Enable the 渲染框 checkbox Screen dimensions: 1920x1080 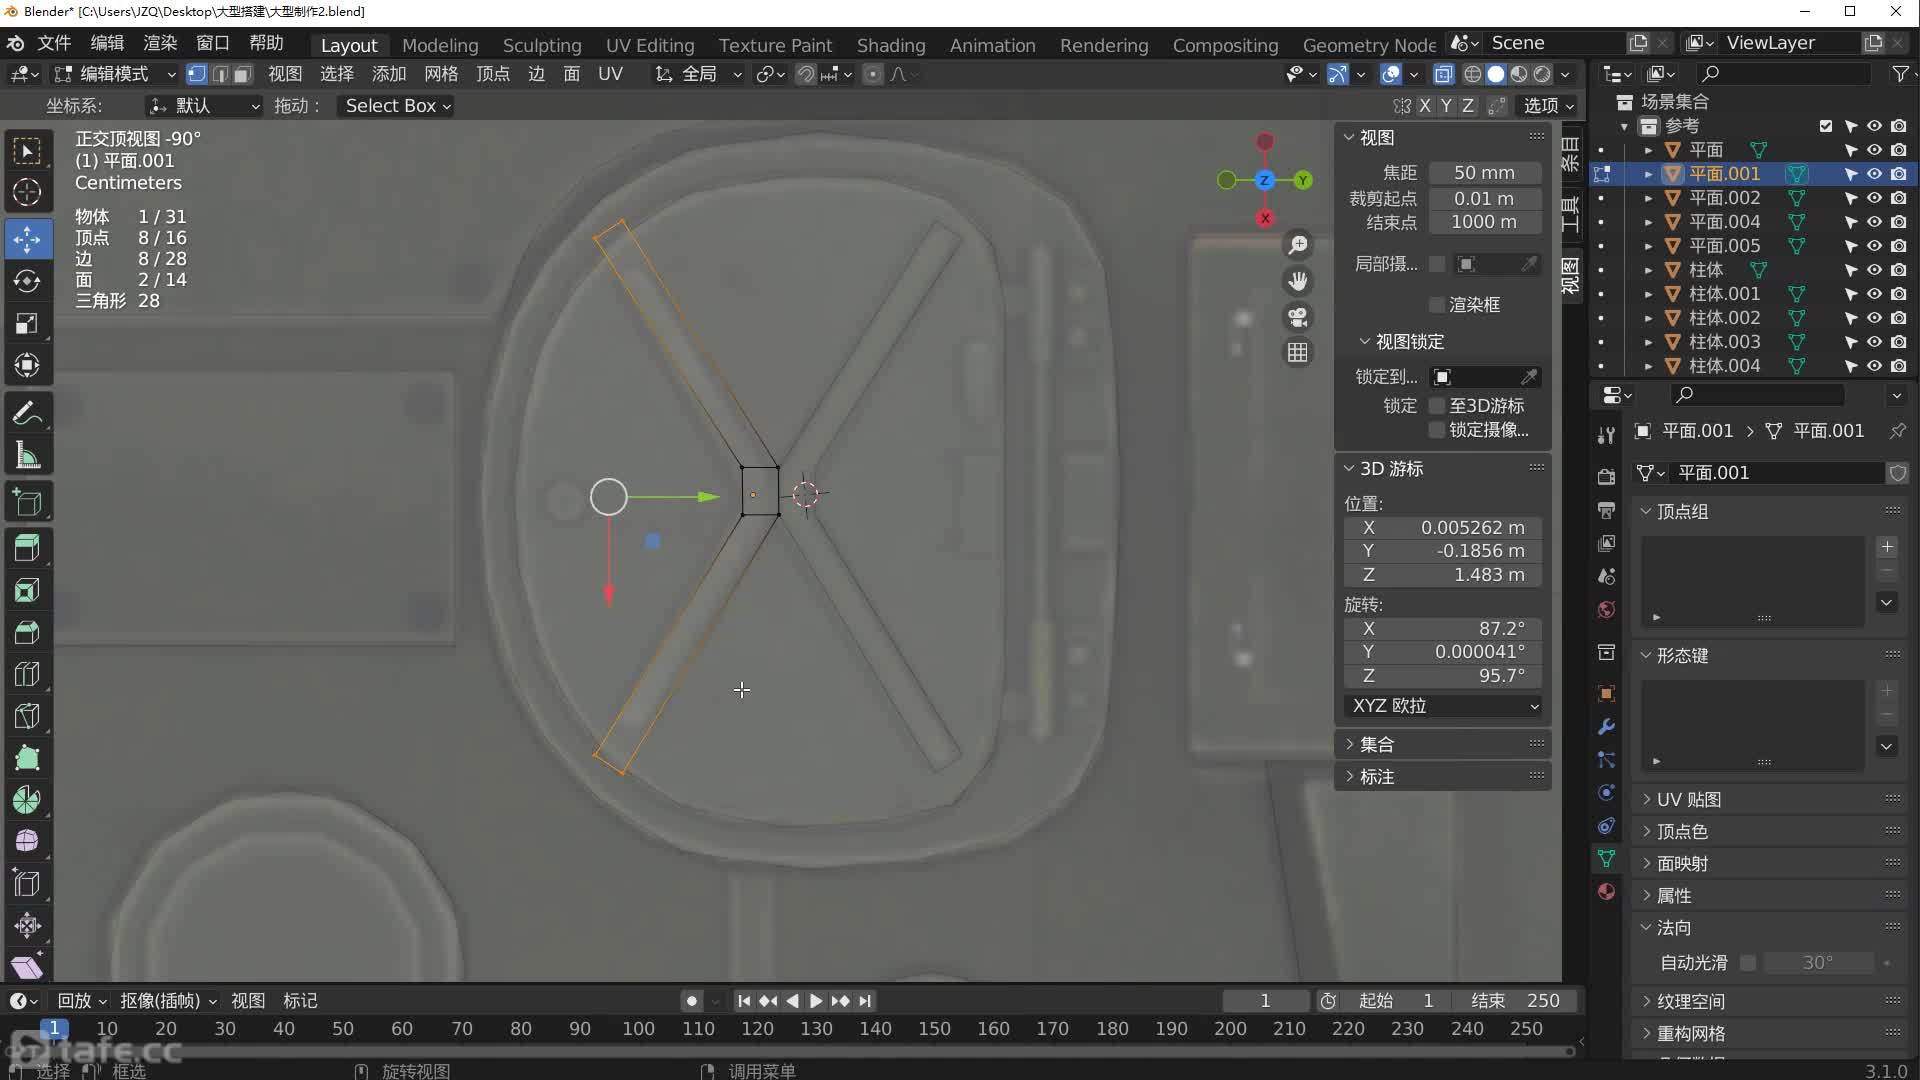pyautogui.click(x=1437, y=305)
